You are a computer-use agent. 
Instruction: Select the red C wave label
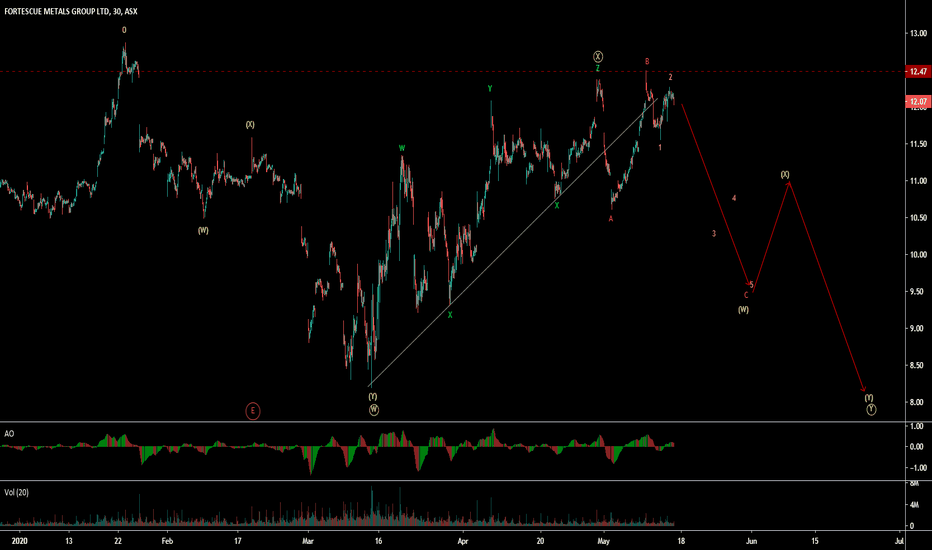tap(746, 295)
